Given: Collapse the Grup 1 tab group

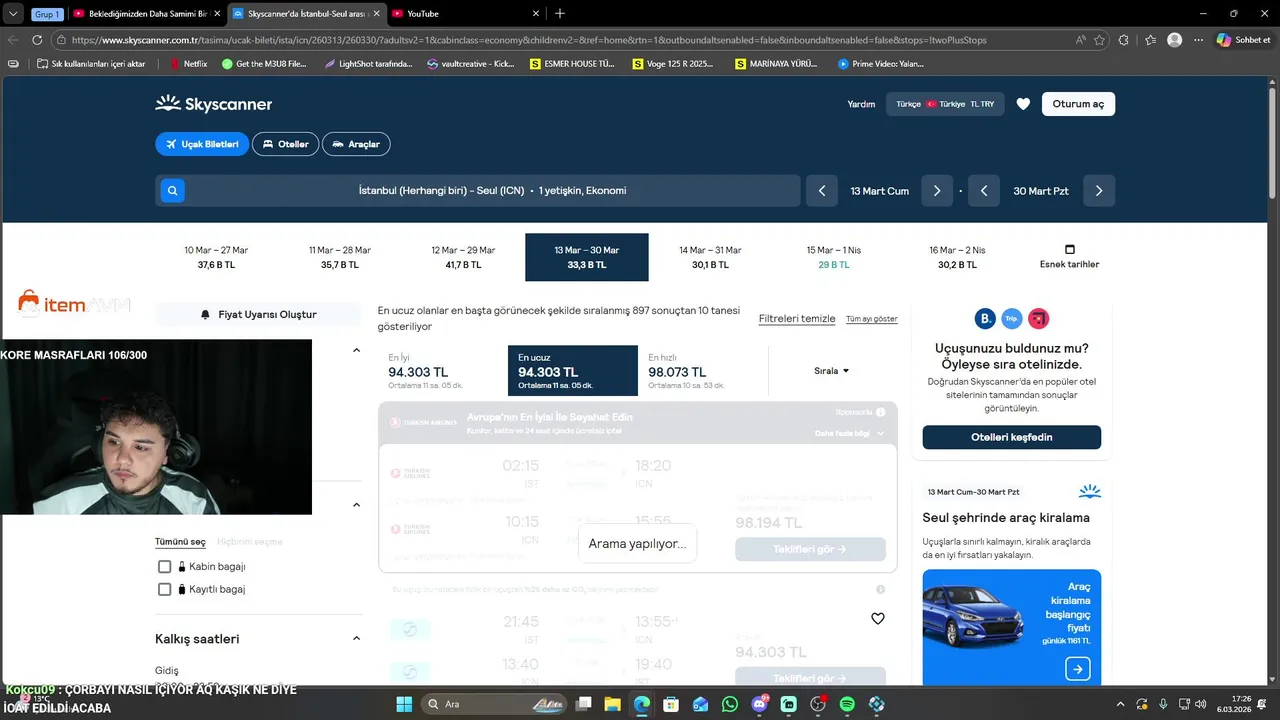Looking at the screenshot, I should pyautogui.click(x=47, y=14).
